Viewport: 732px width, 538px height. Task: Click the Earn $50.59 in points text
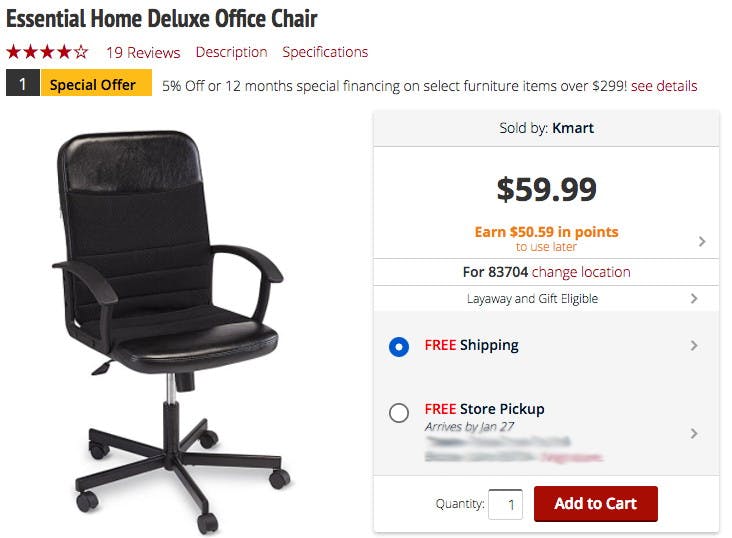pyautogui.click(x=546, y=232)
